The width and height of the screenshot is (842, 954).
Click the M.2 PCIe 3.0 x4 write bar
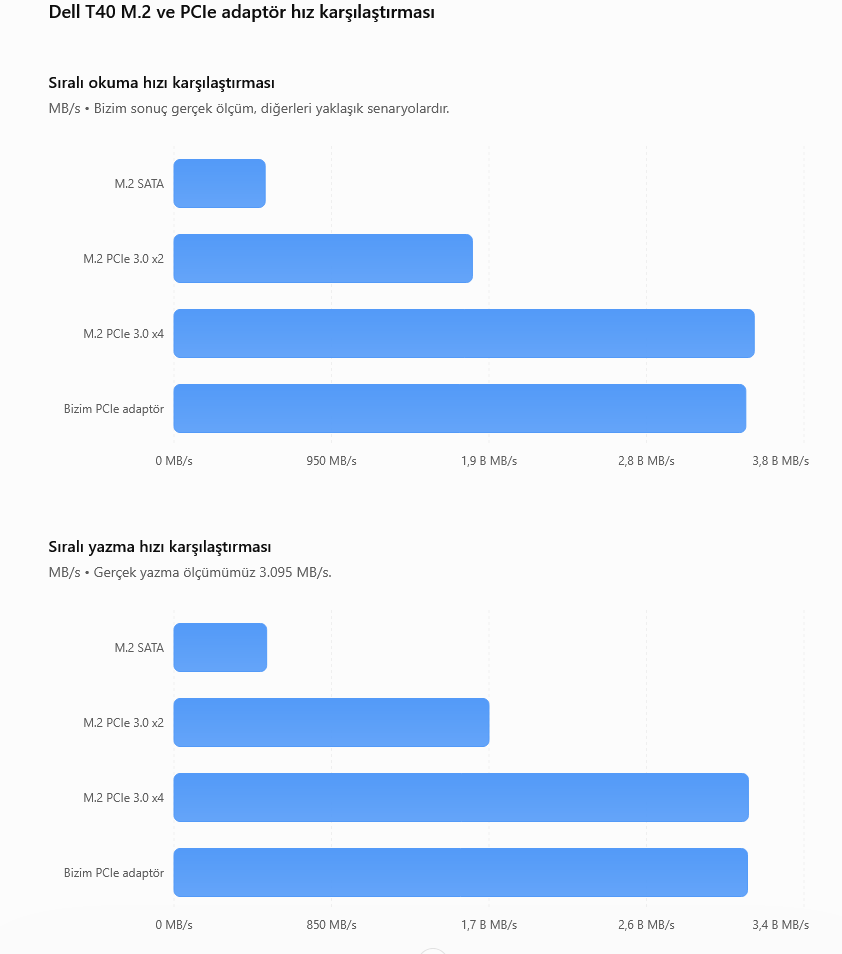(x=461, y=798)
